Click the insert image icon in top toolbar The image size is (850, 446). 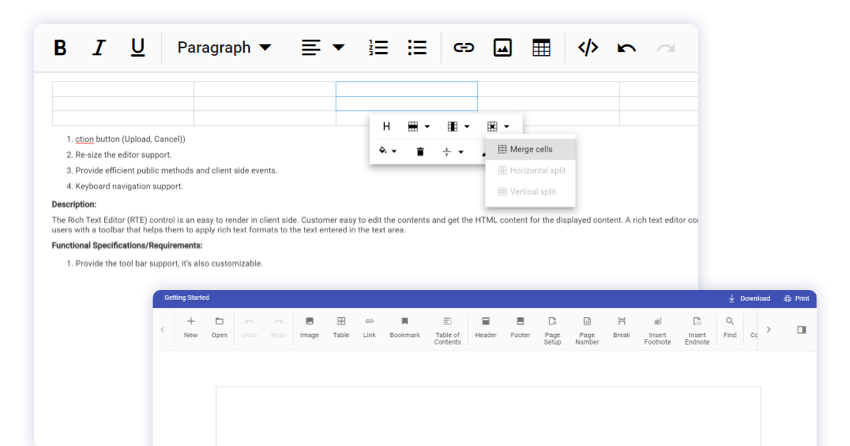(502, 48)
